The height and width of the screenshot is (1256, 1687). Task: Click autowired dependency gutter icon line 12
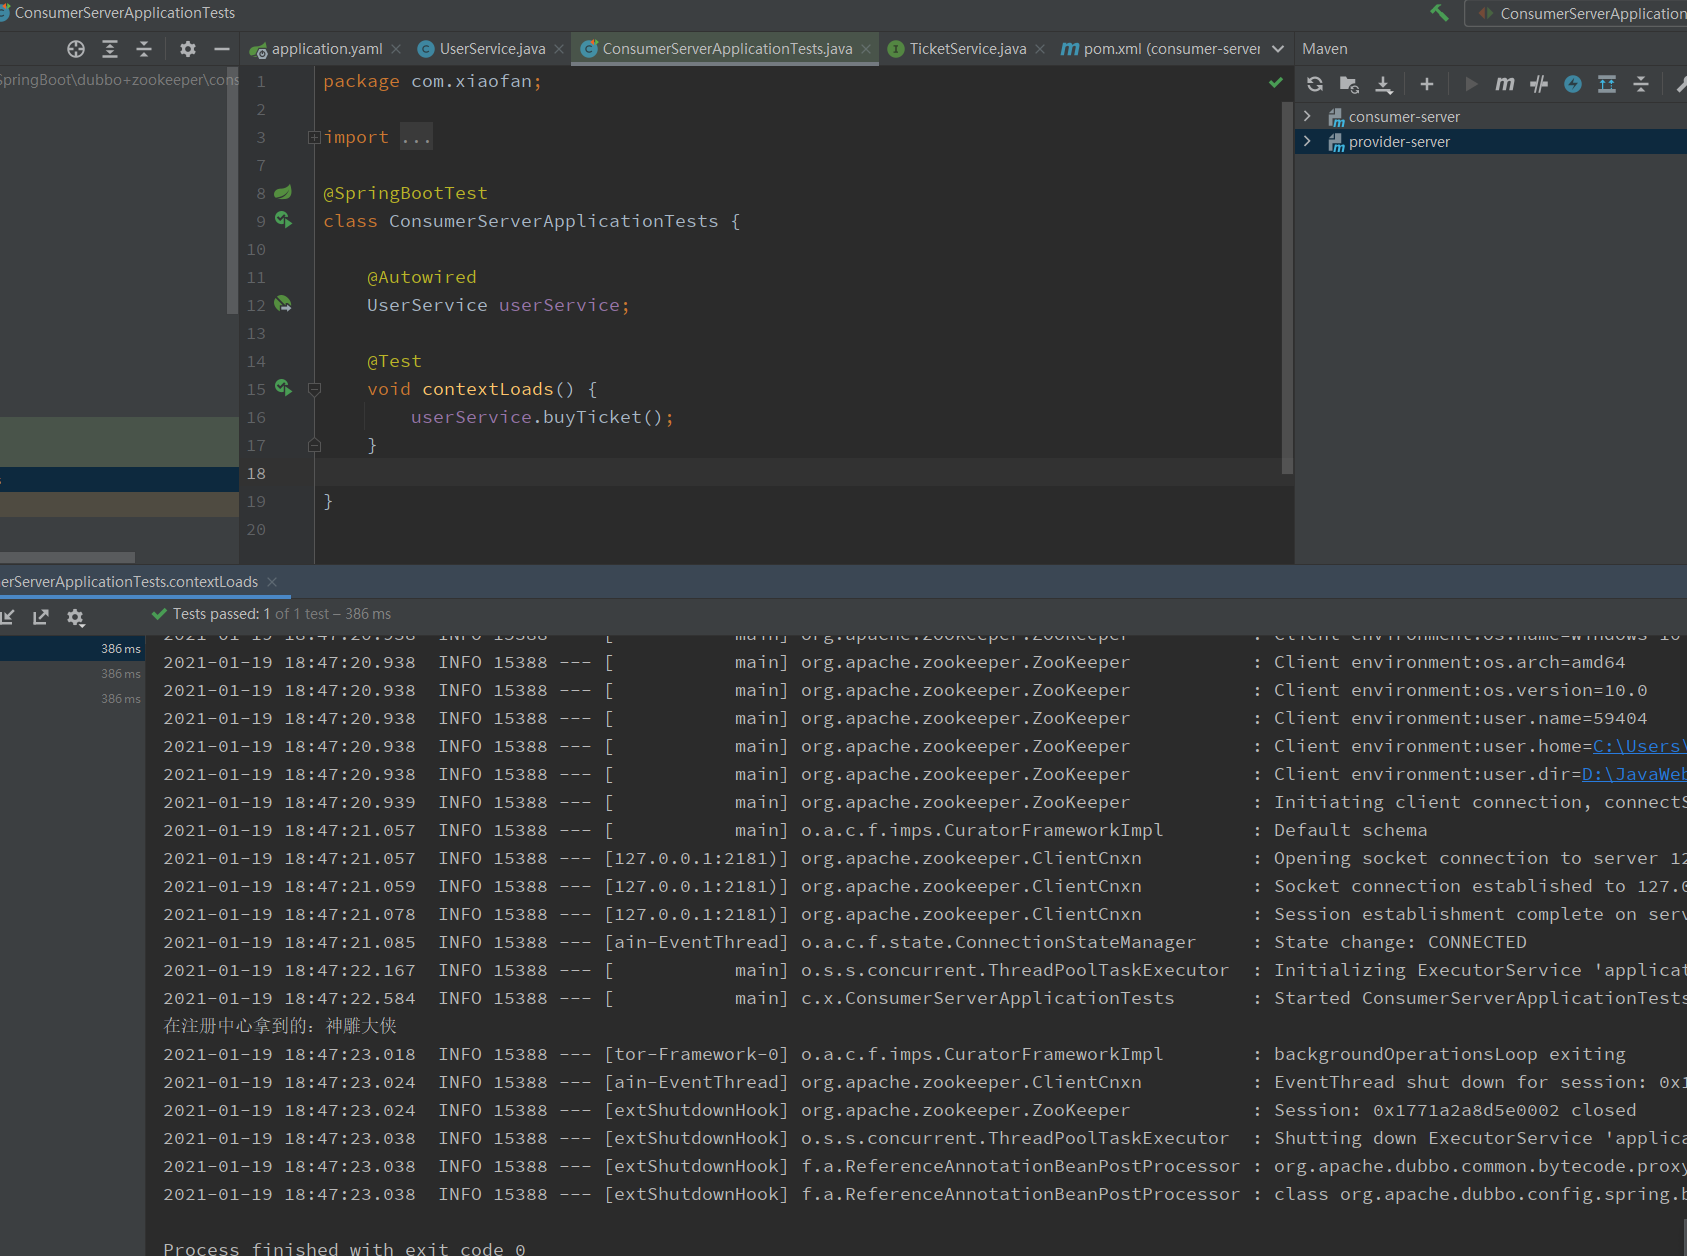point(284,304)
